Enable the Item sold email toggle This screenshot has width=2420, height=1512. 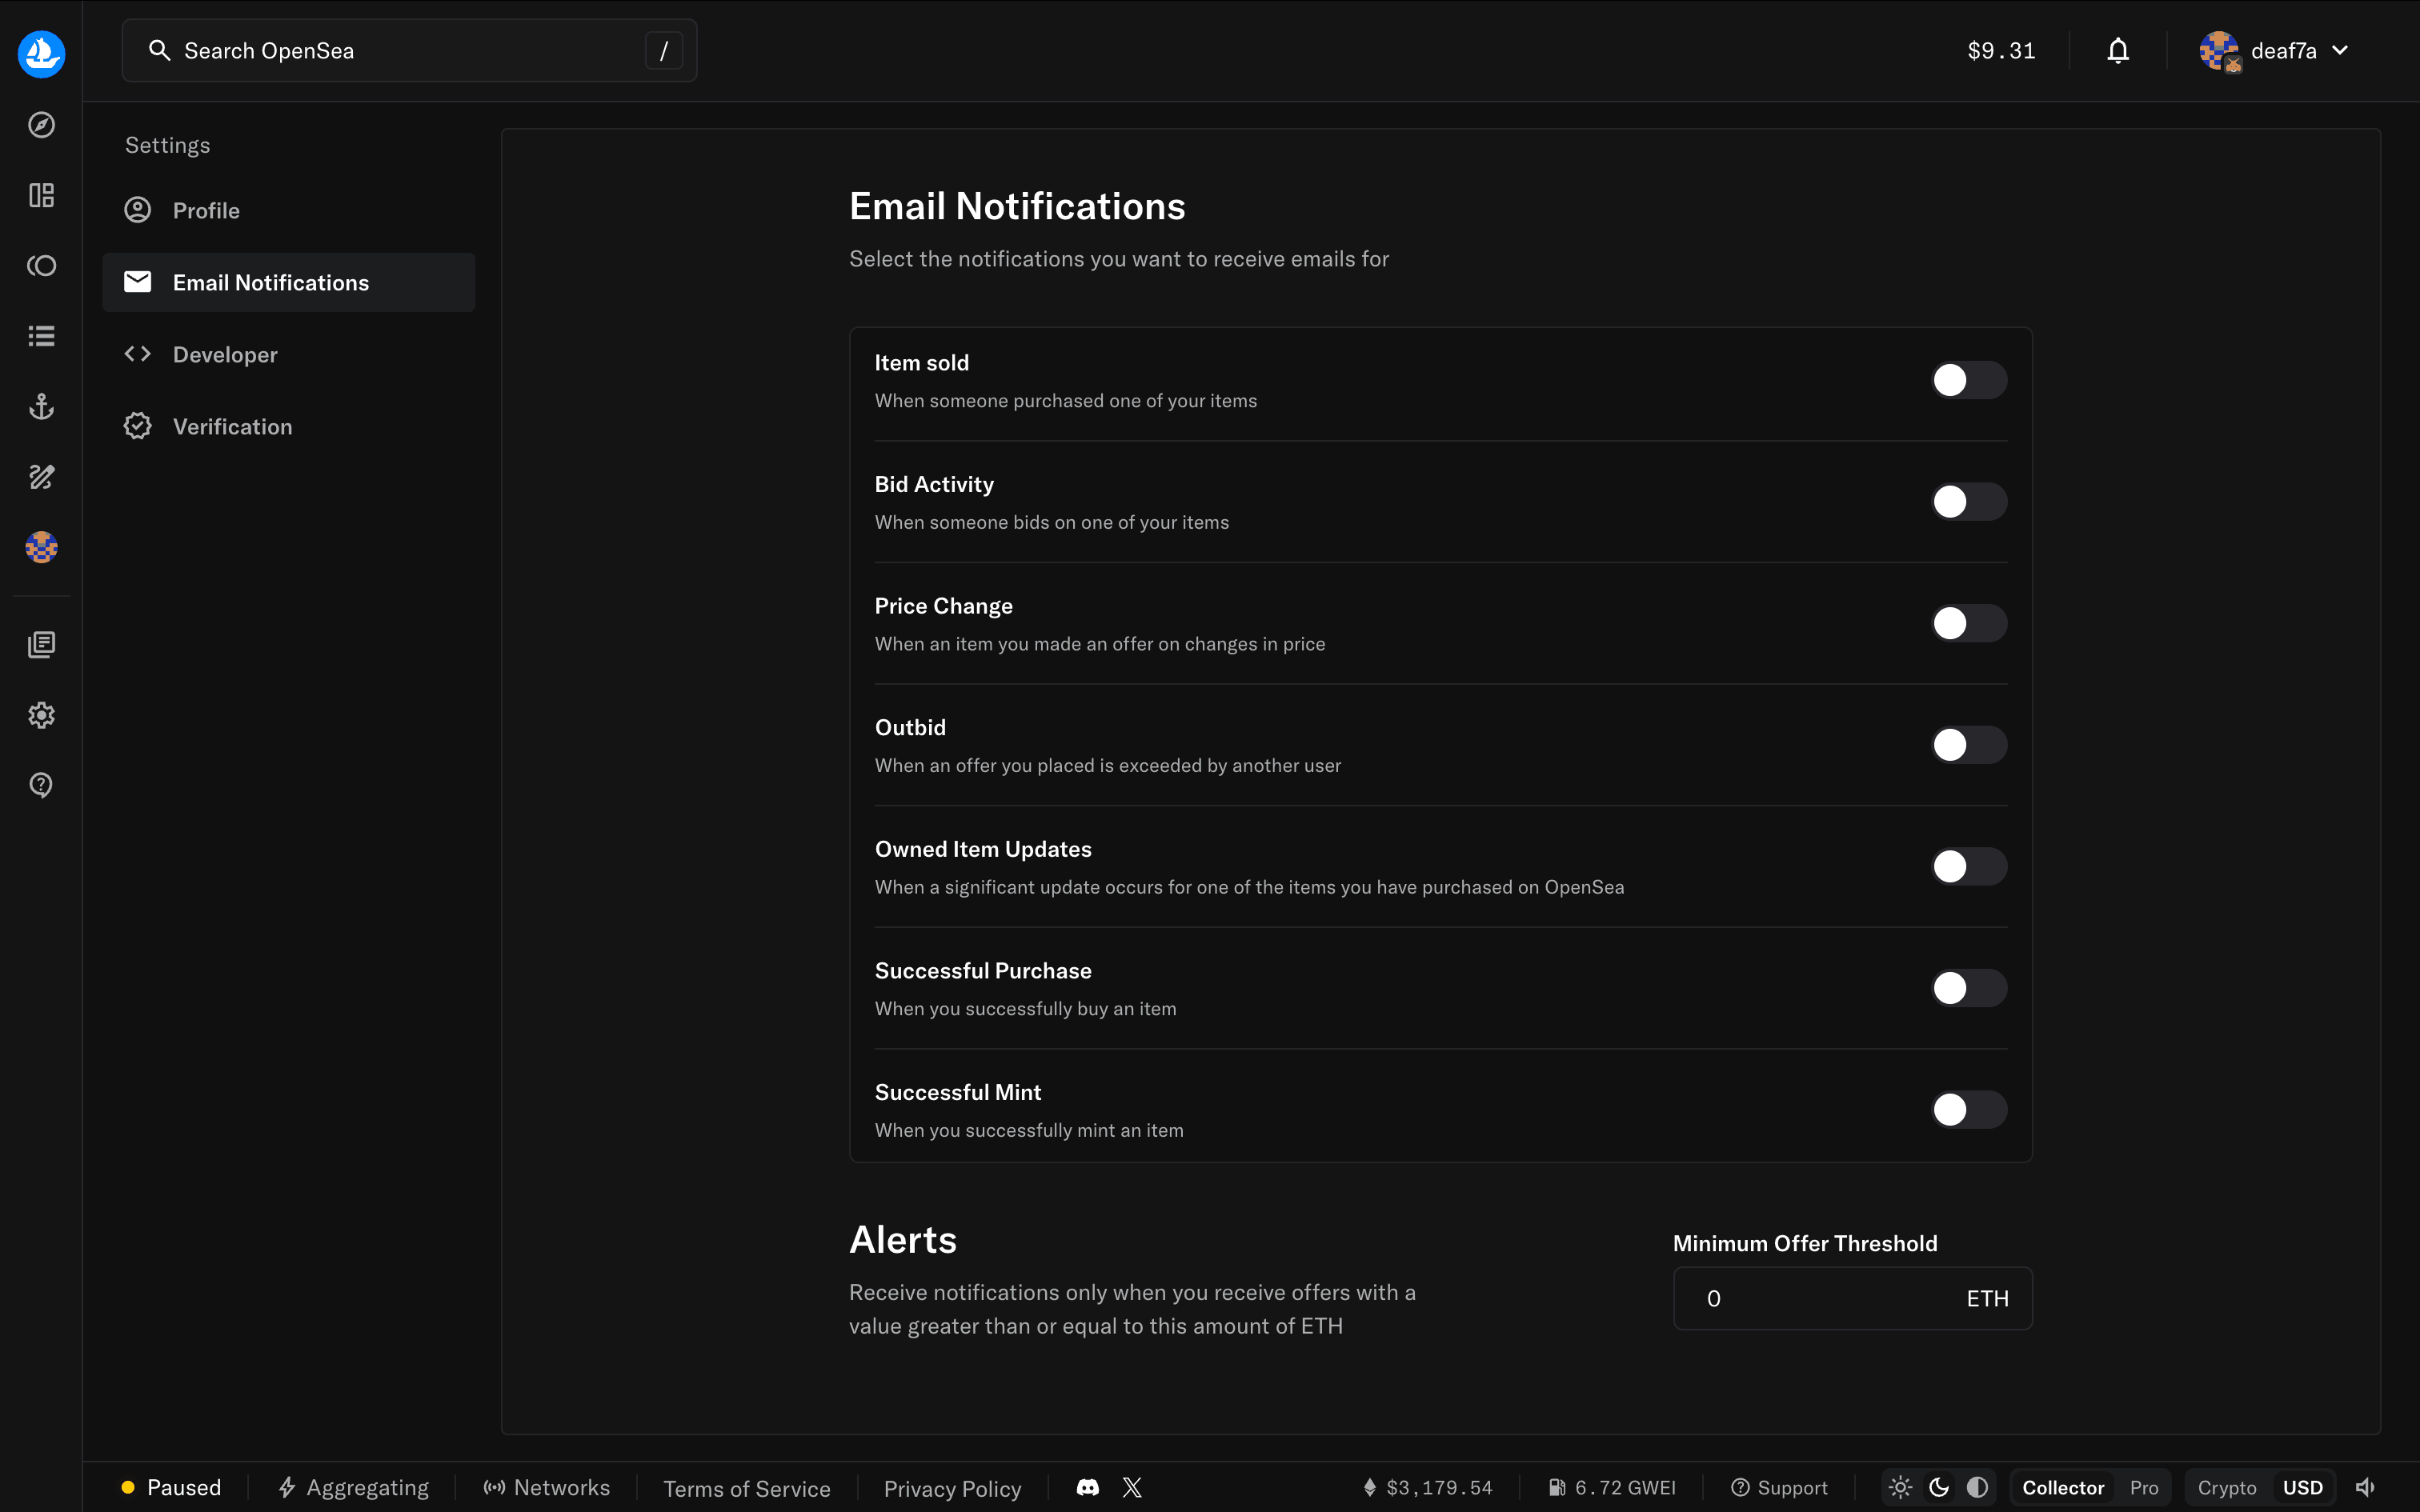coord(1967,380)
